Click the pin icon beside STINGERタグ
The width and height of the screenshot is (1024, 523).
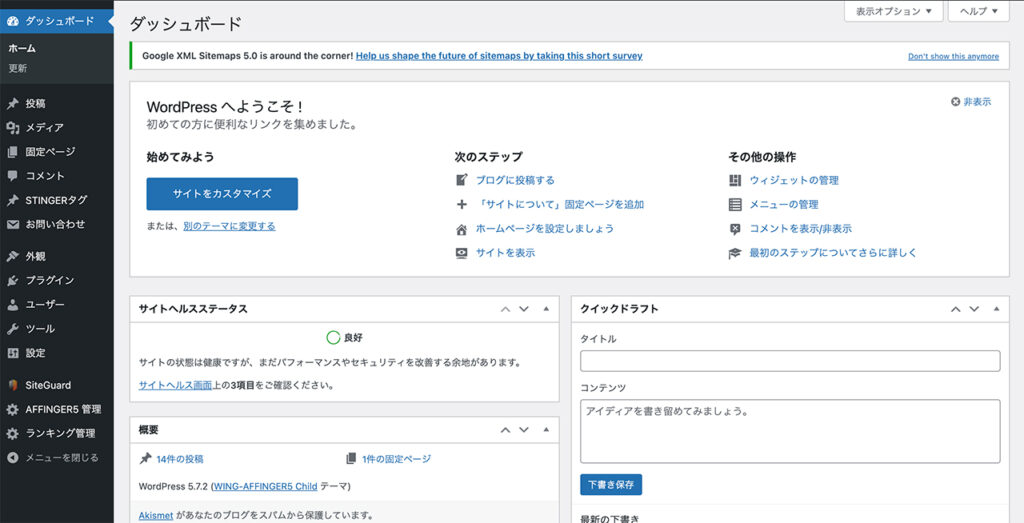coord(12,200)
